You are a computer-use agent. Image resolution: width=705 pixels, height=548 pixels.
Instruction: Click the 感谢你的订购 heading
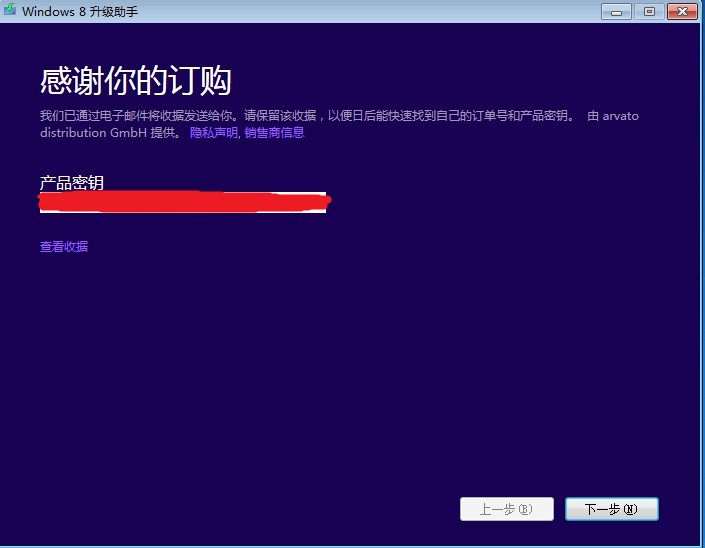coord(136,80)
